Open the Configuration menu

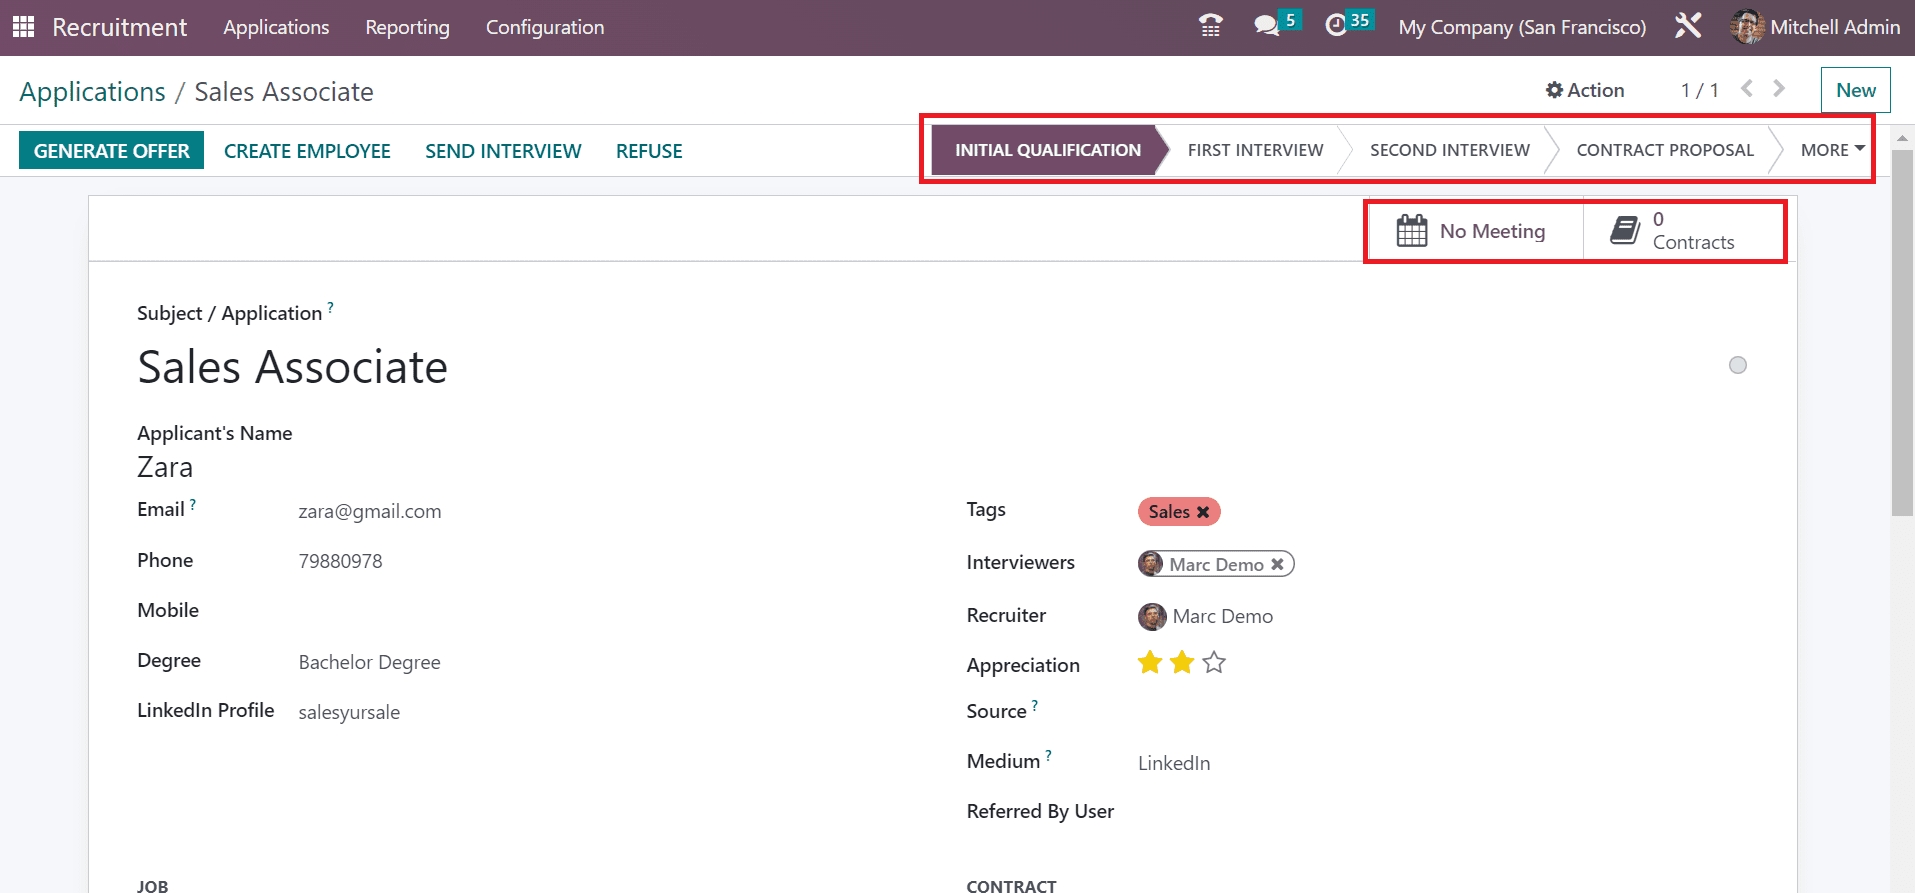click(544, 27)
